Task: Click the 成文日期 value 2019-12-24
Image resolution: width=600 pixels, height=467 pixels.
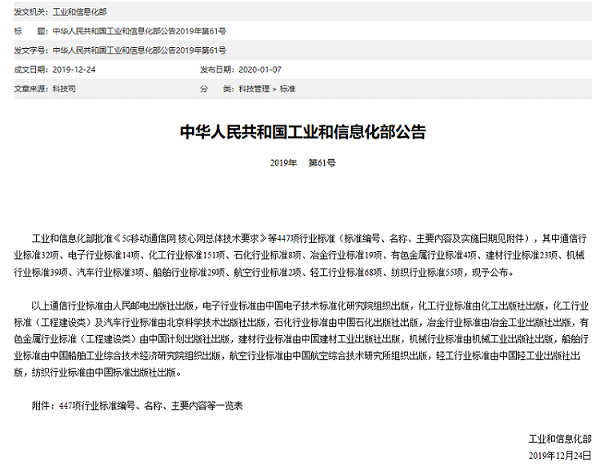Action: 73,70
